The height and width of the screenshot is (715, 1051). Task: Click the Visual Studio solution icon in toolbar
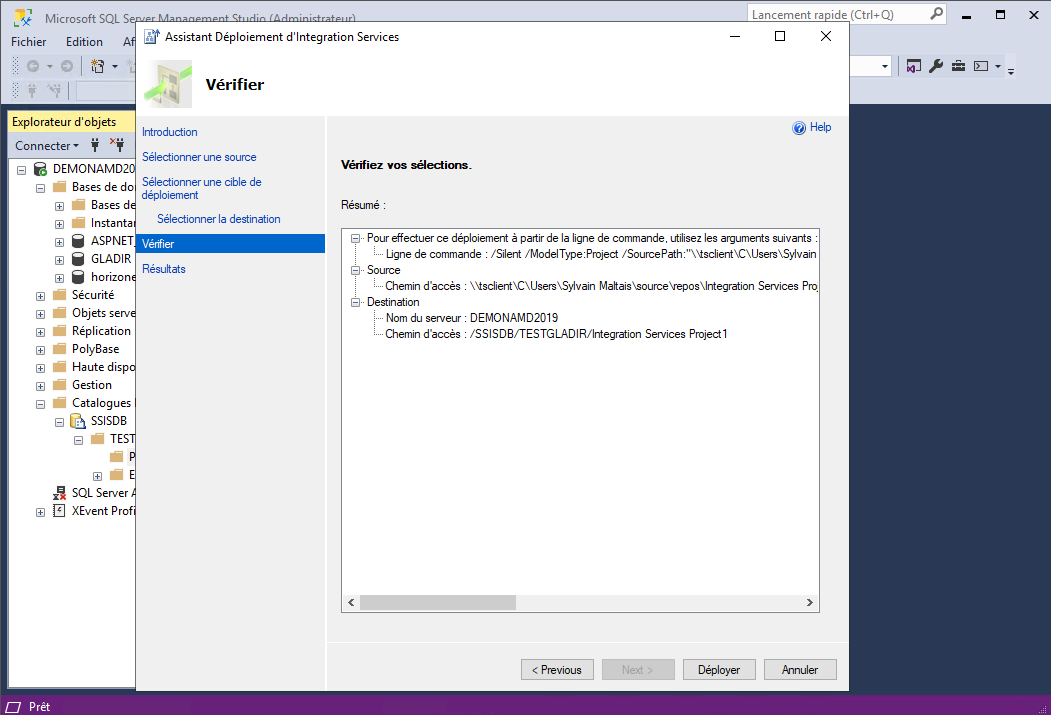(x=914, y=66)
